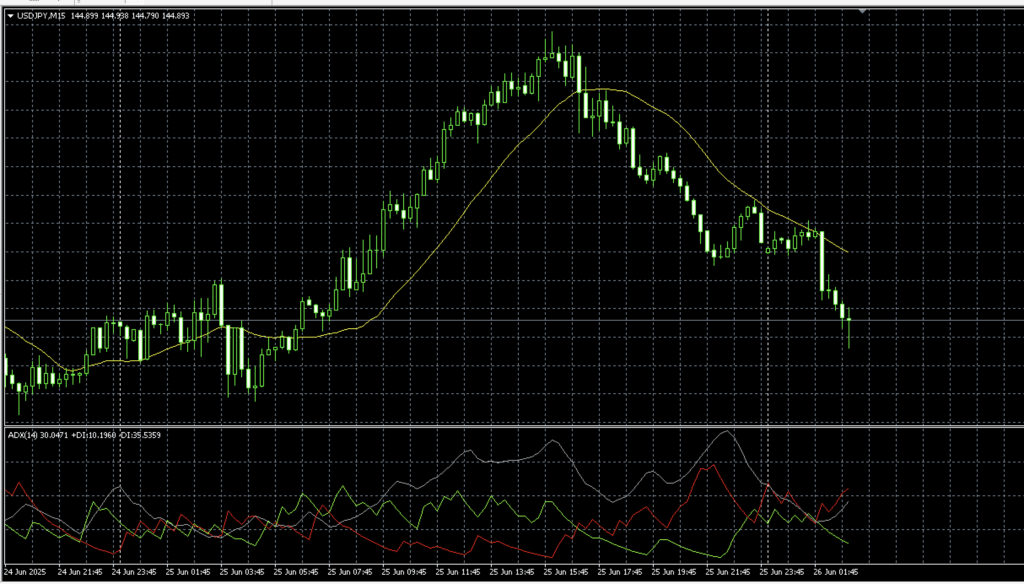This screenshot has width=1024, height=584.
Task: Click the ADX(14) indicator label
Action: click(20, 434)
